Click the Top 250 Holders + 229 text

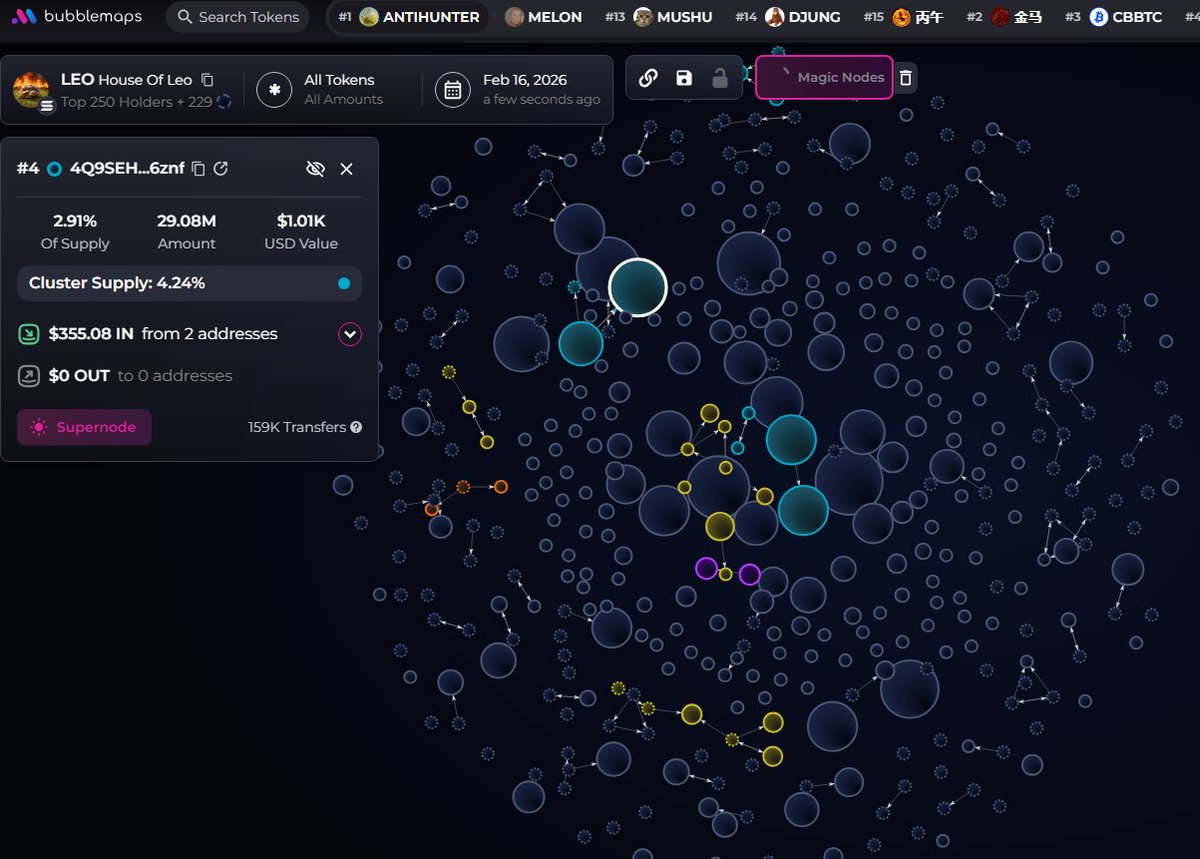coord(136,101)
